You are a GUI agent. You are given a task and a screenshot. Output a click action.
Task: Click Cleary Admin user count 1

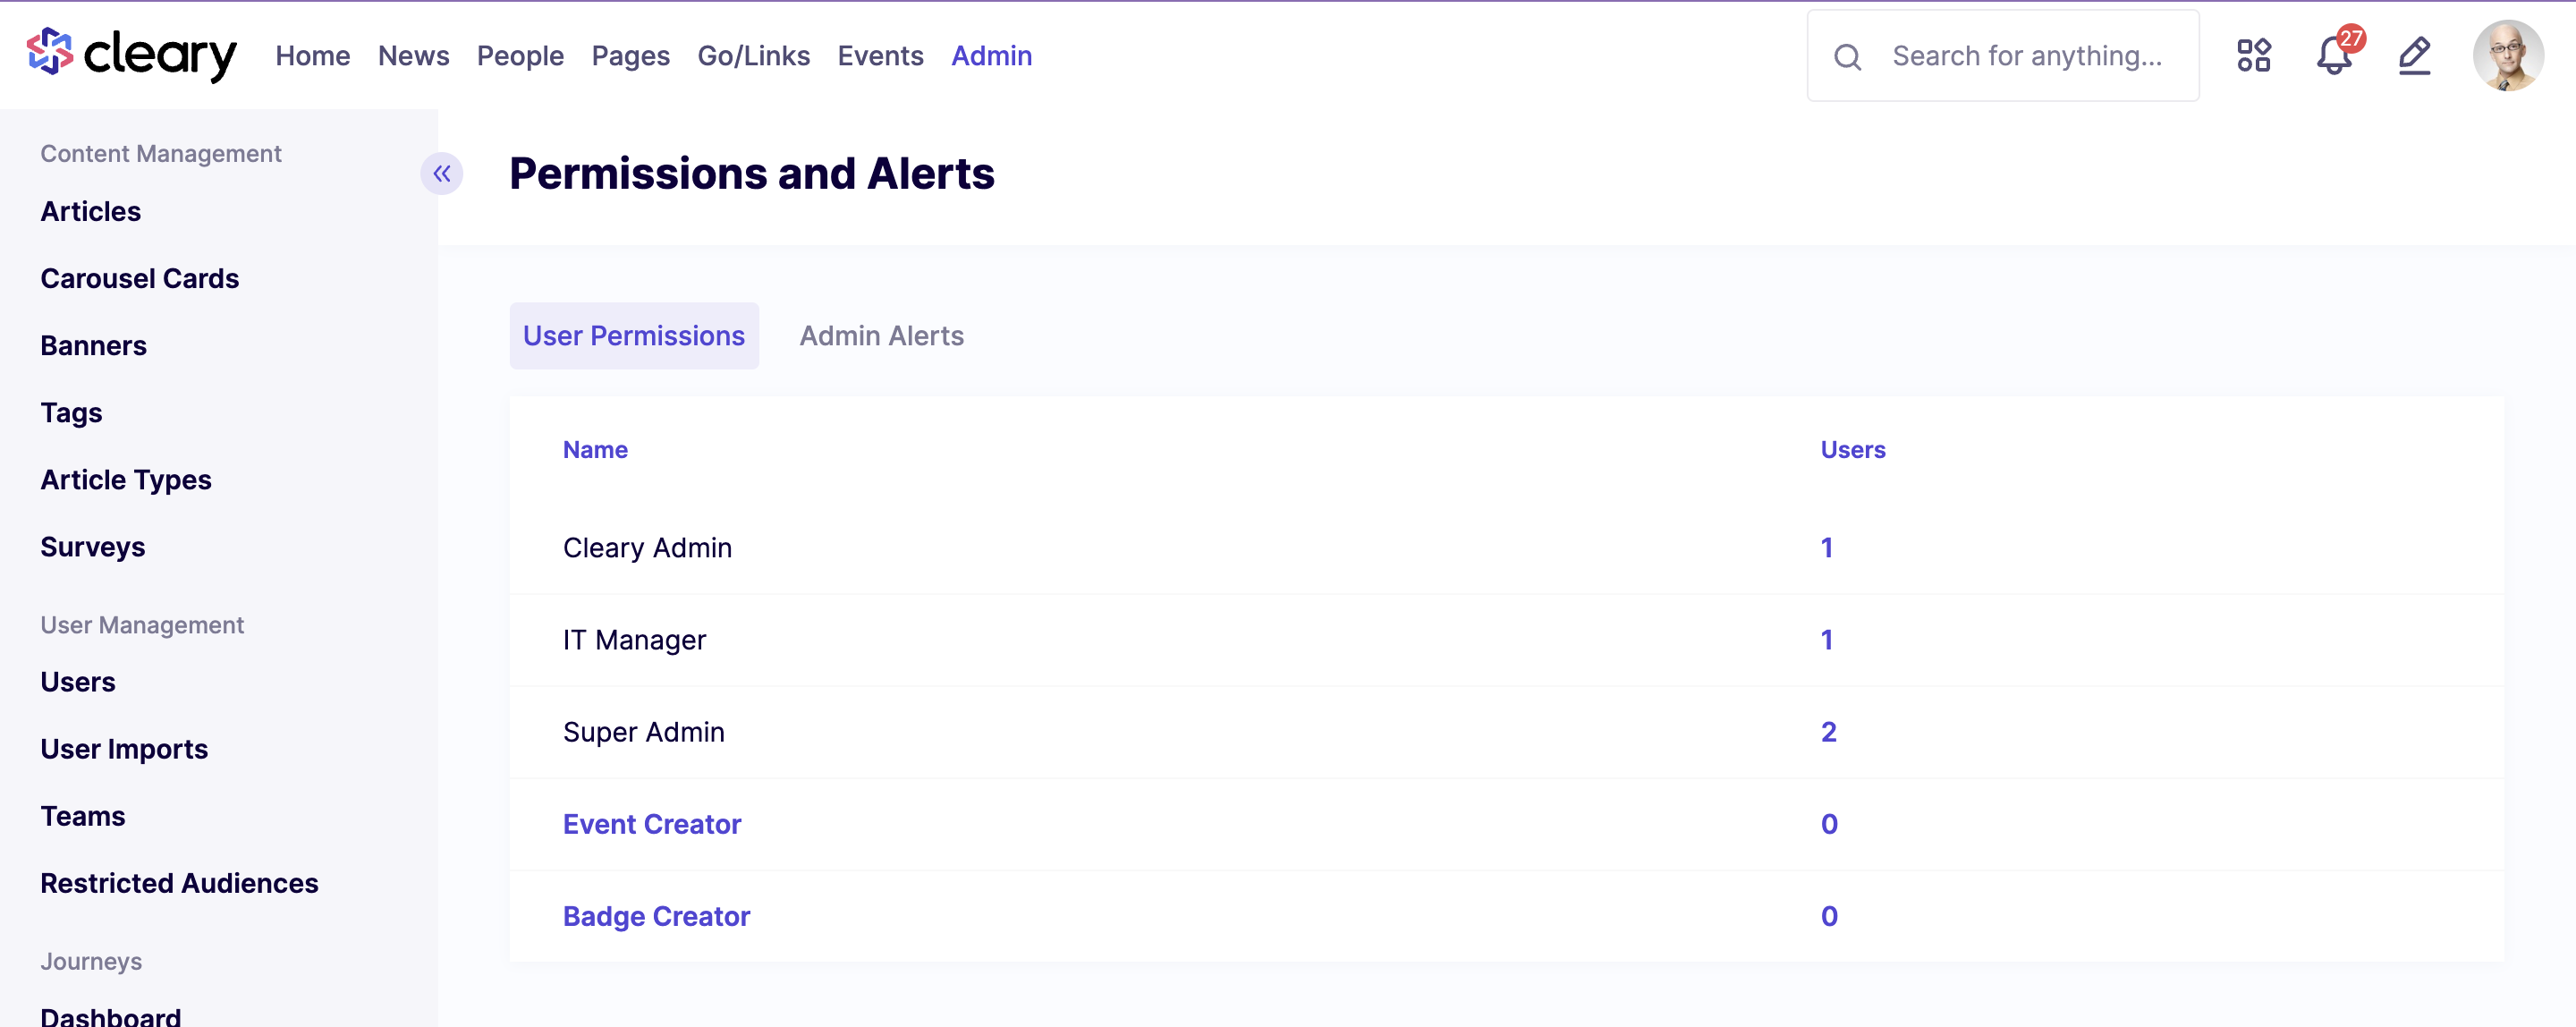click(1827, 548)
